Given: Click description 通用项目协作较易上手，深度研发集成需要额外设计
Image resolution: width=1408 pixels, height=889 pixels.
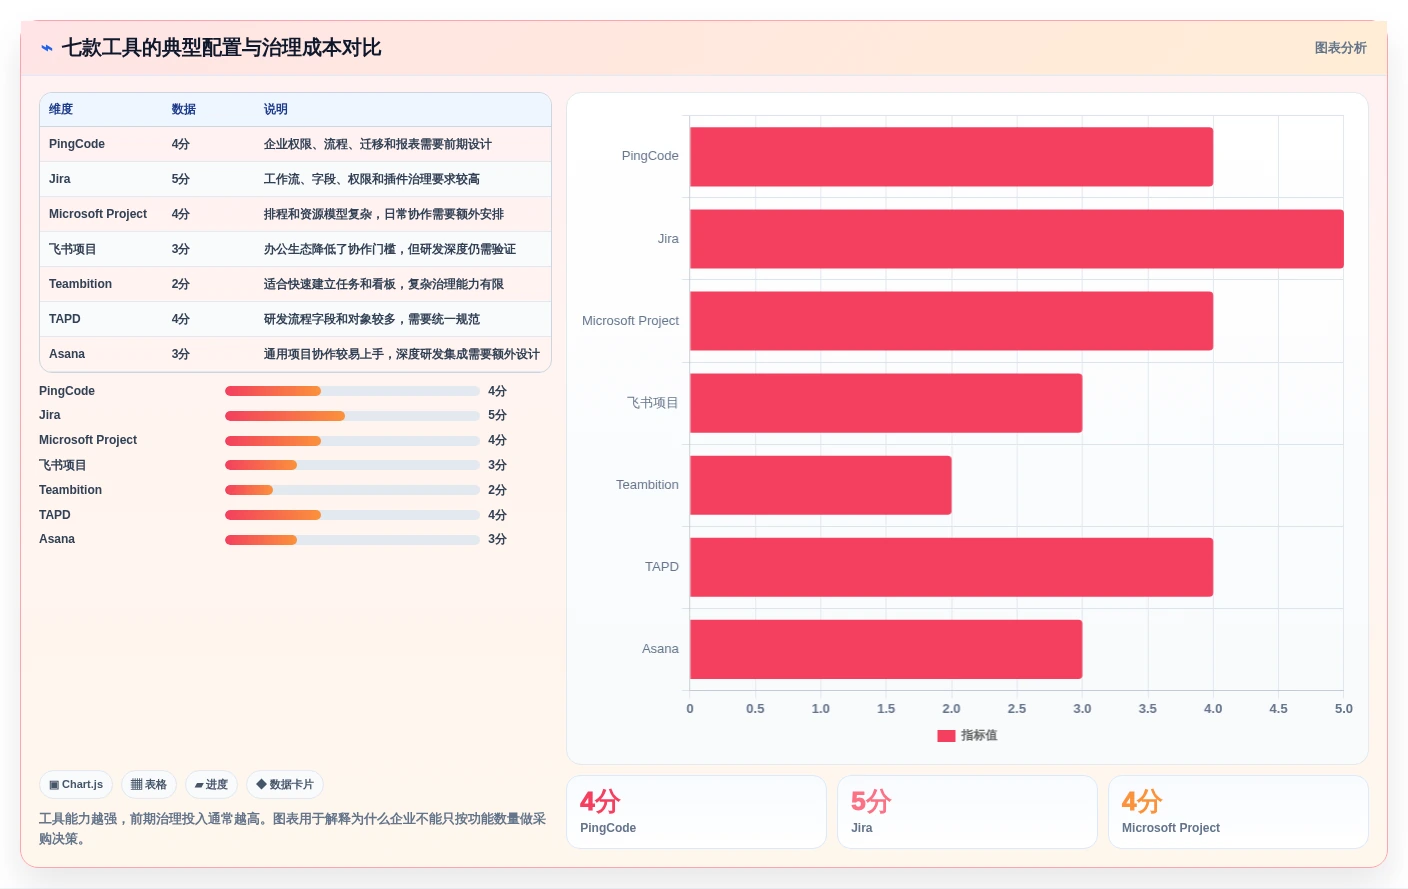Looking at the screenshot, I should [x=402, y=354].
